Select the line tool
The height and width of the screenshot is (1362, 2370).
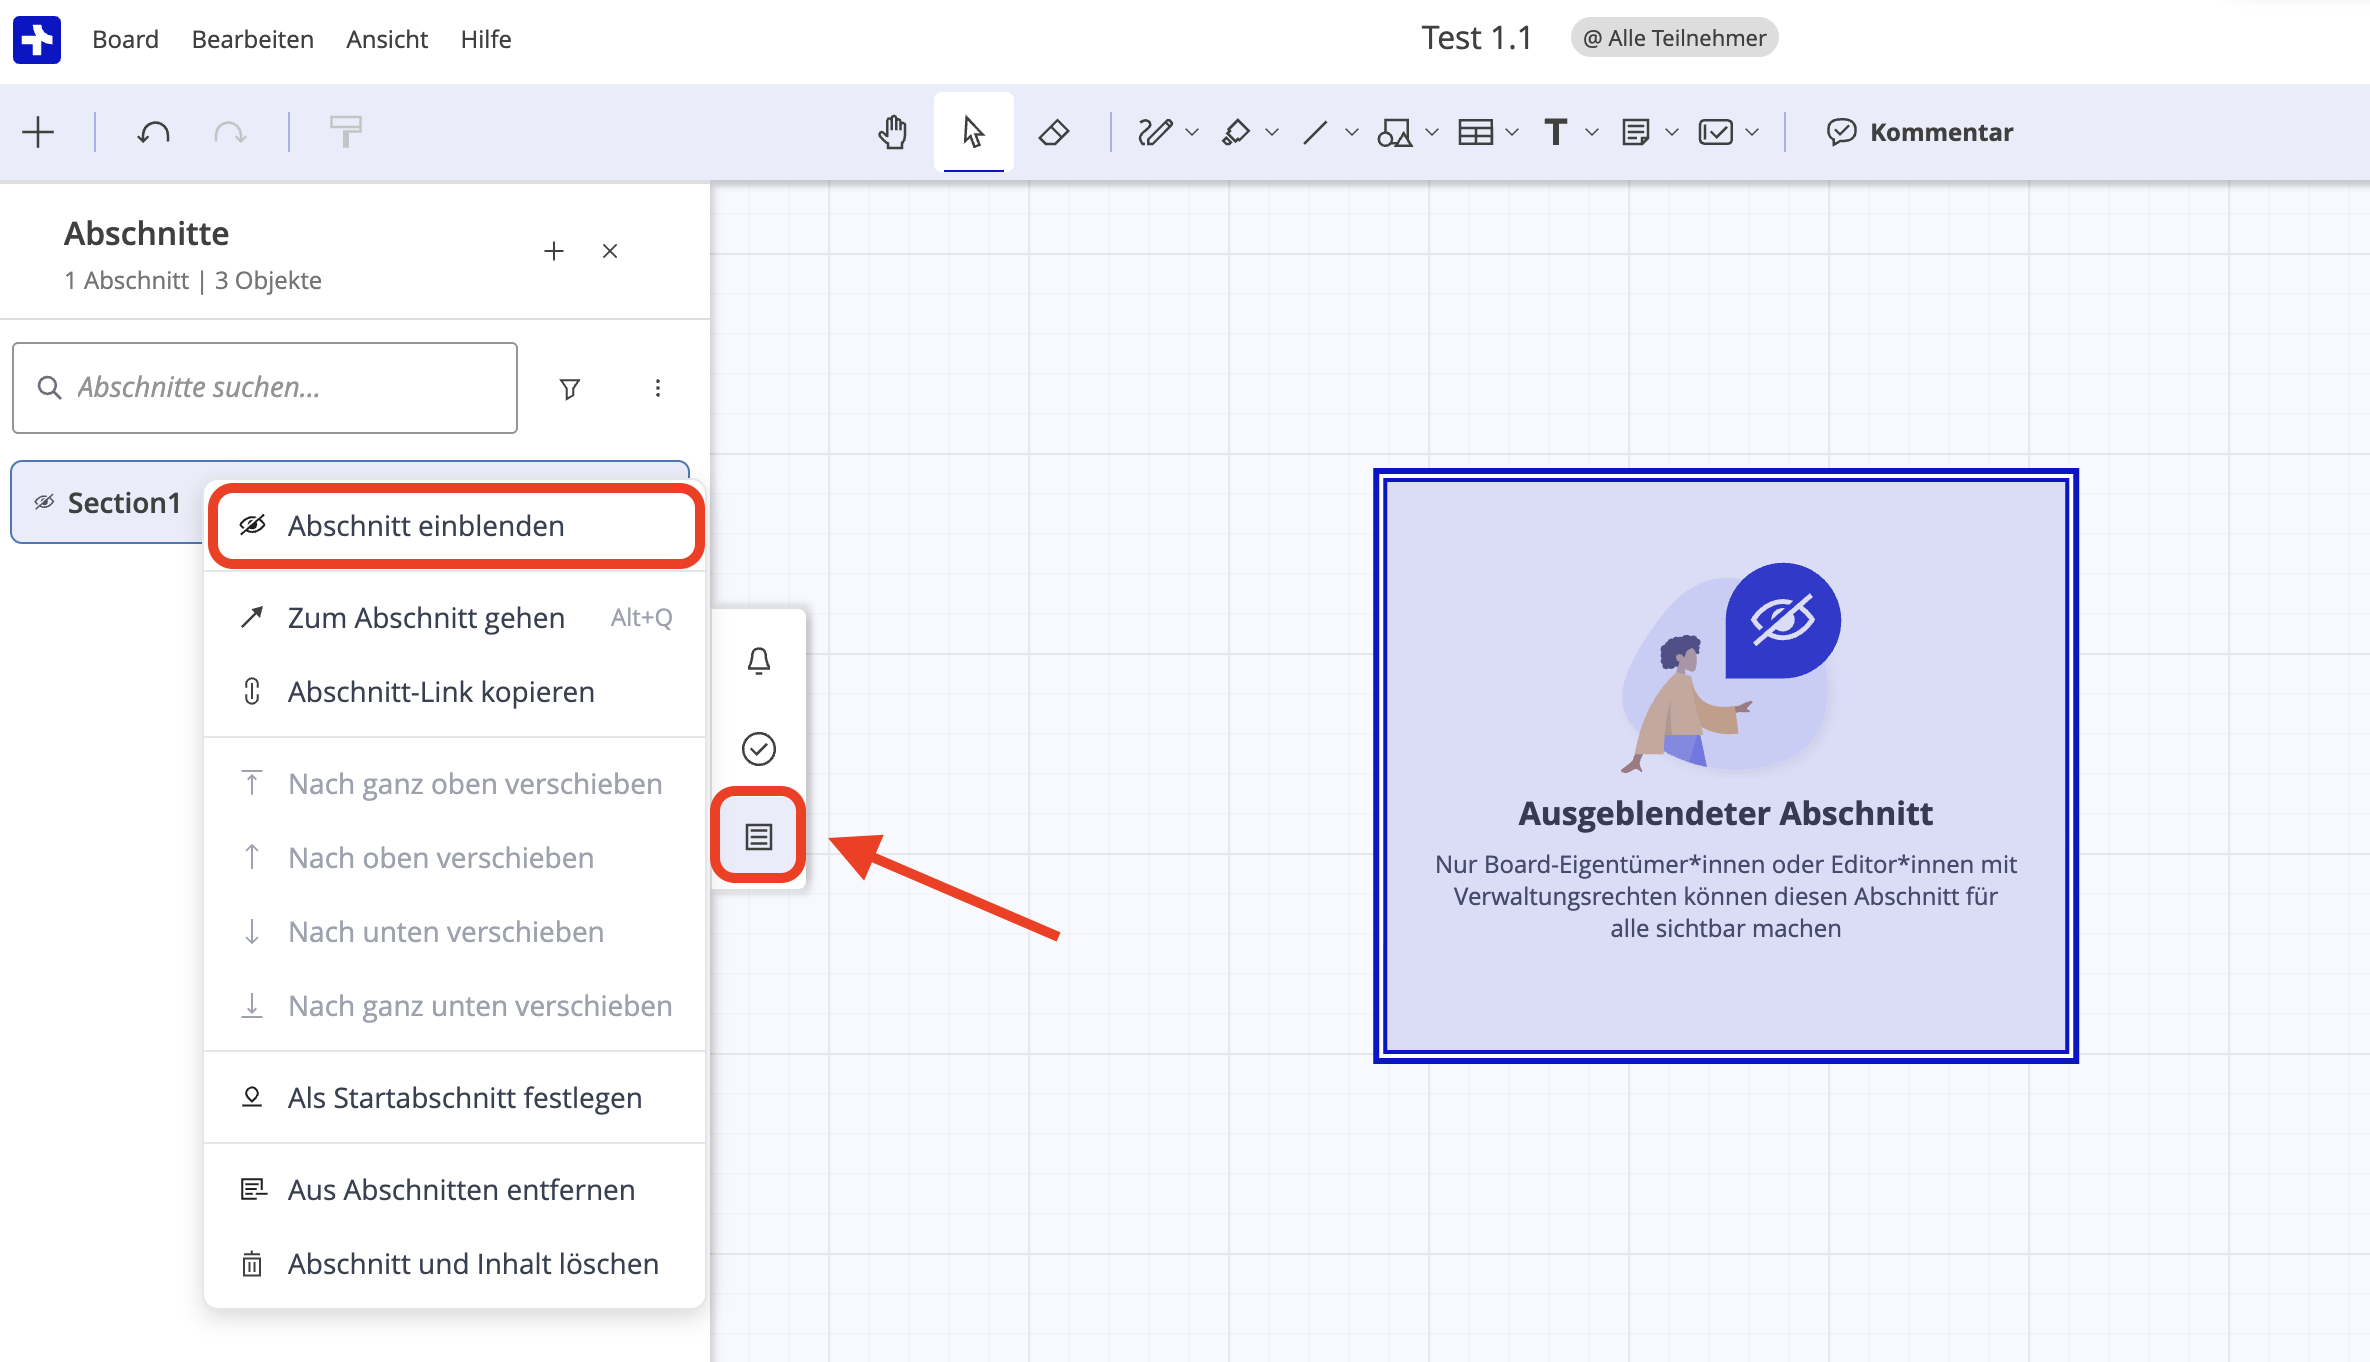(1316, 132)
